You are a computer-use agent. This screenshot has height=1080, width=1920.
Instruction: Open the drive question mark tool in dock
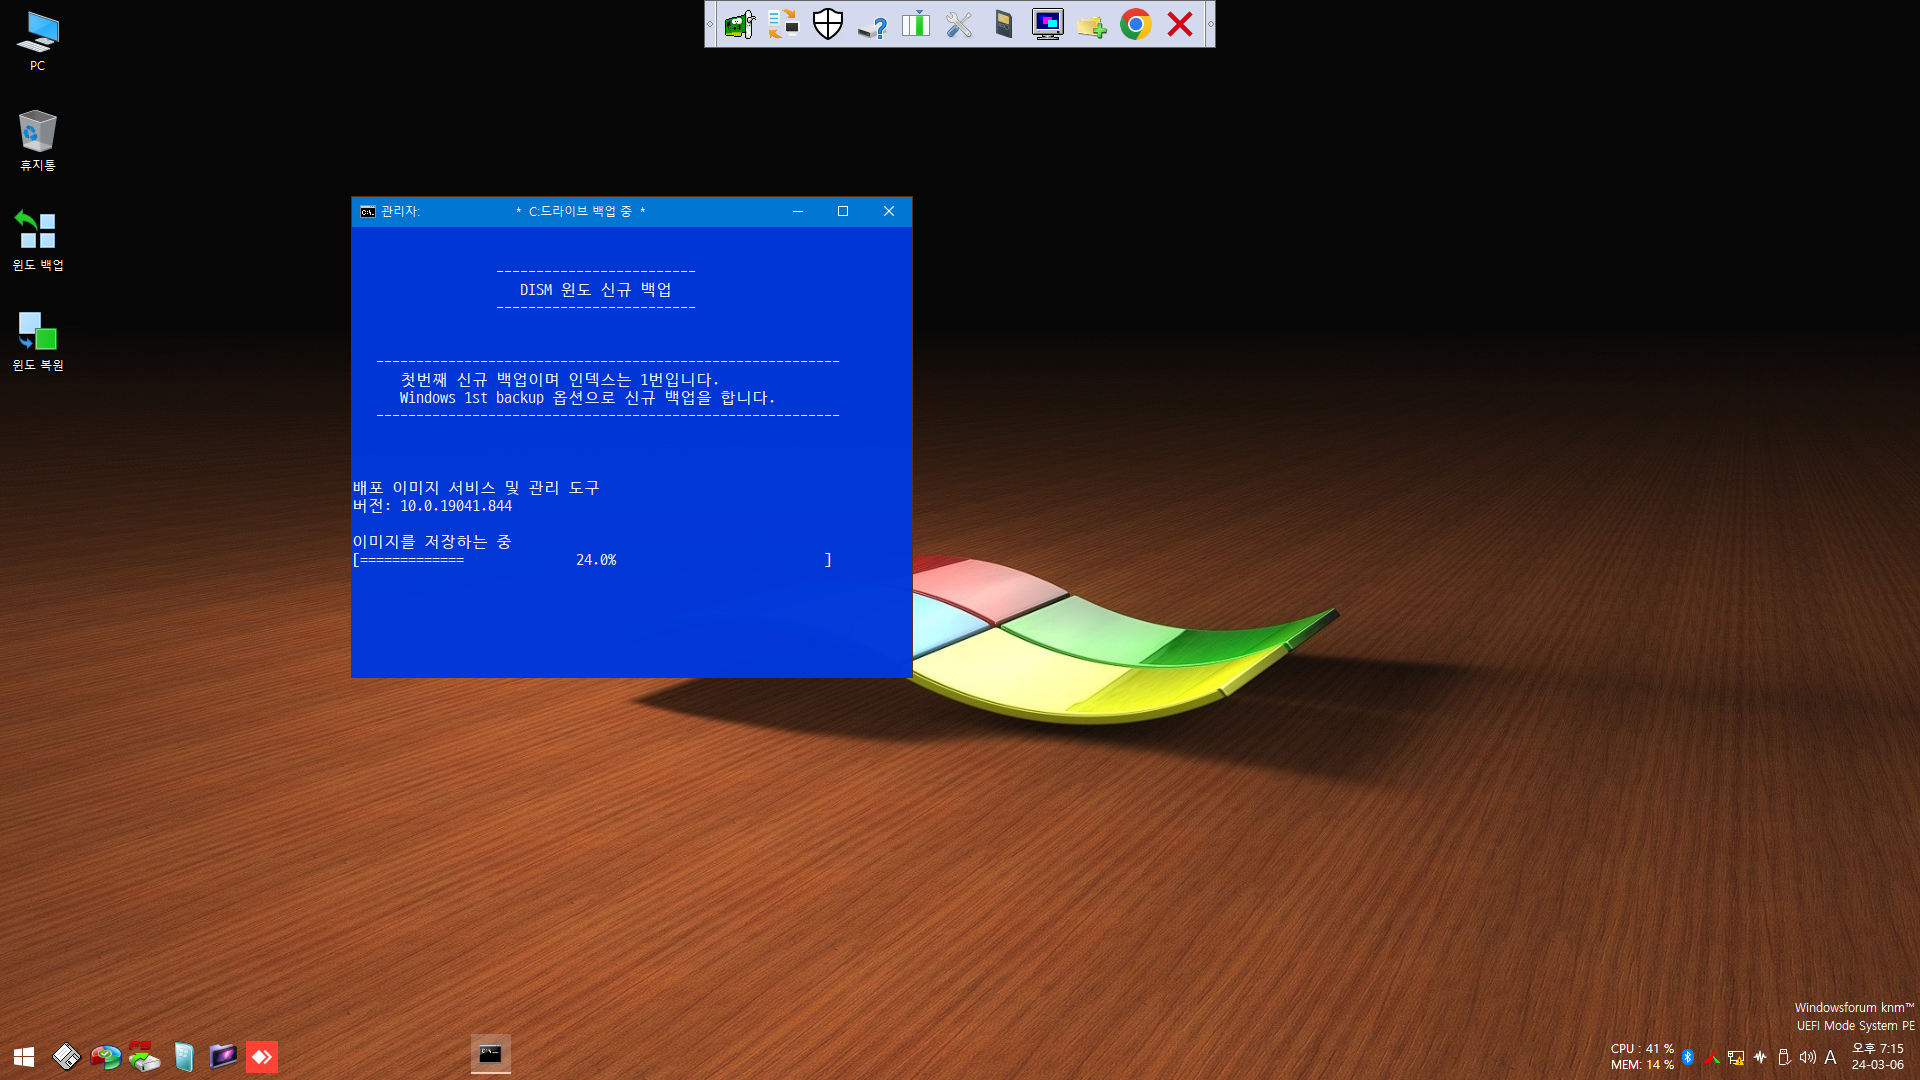872,24
